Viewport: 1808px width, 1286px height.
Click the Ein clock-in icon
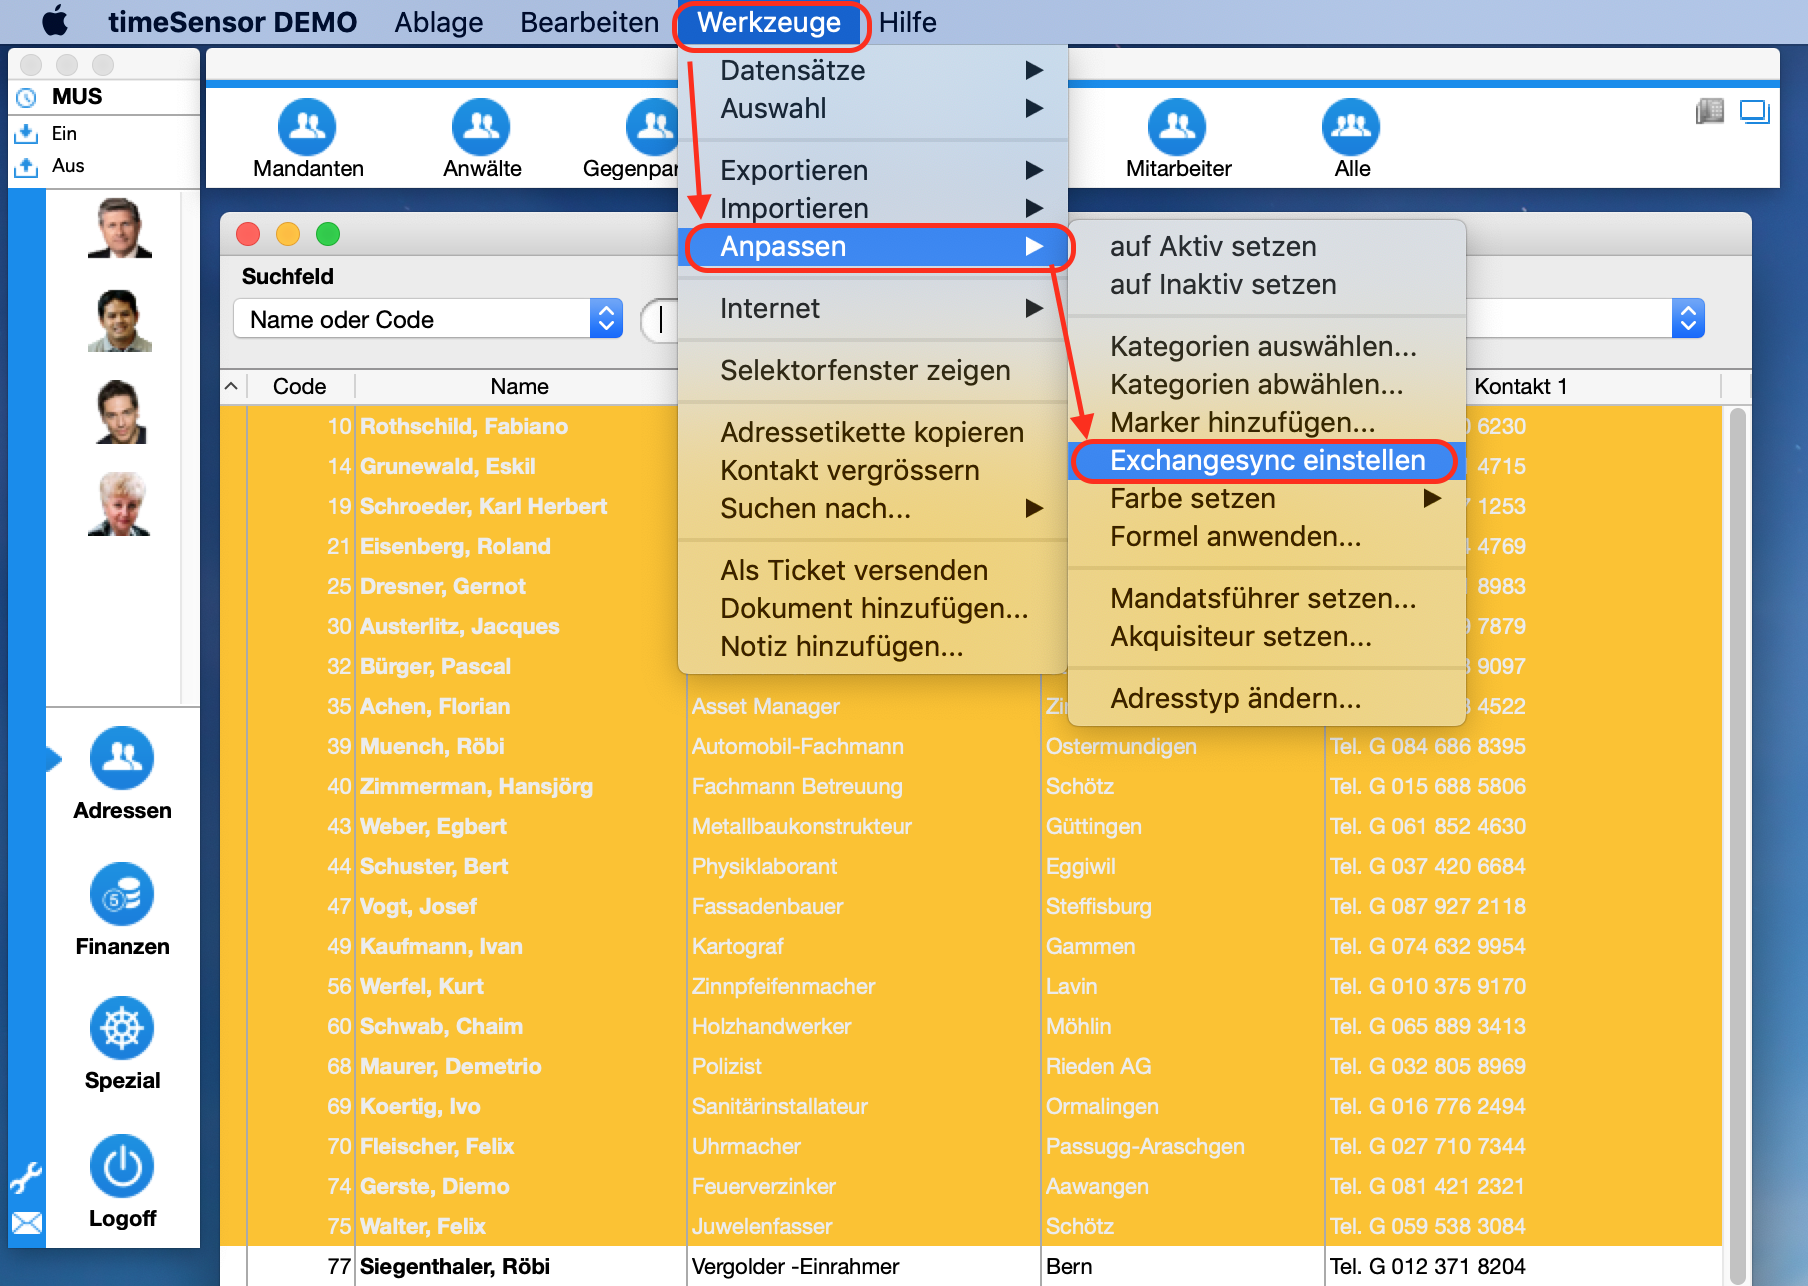25,133
